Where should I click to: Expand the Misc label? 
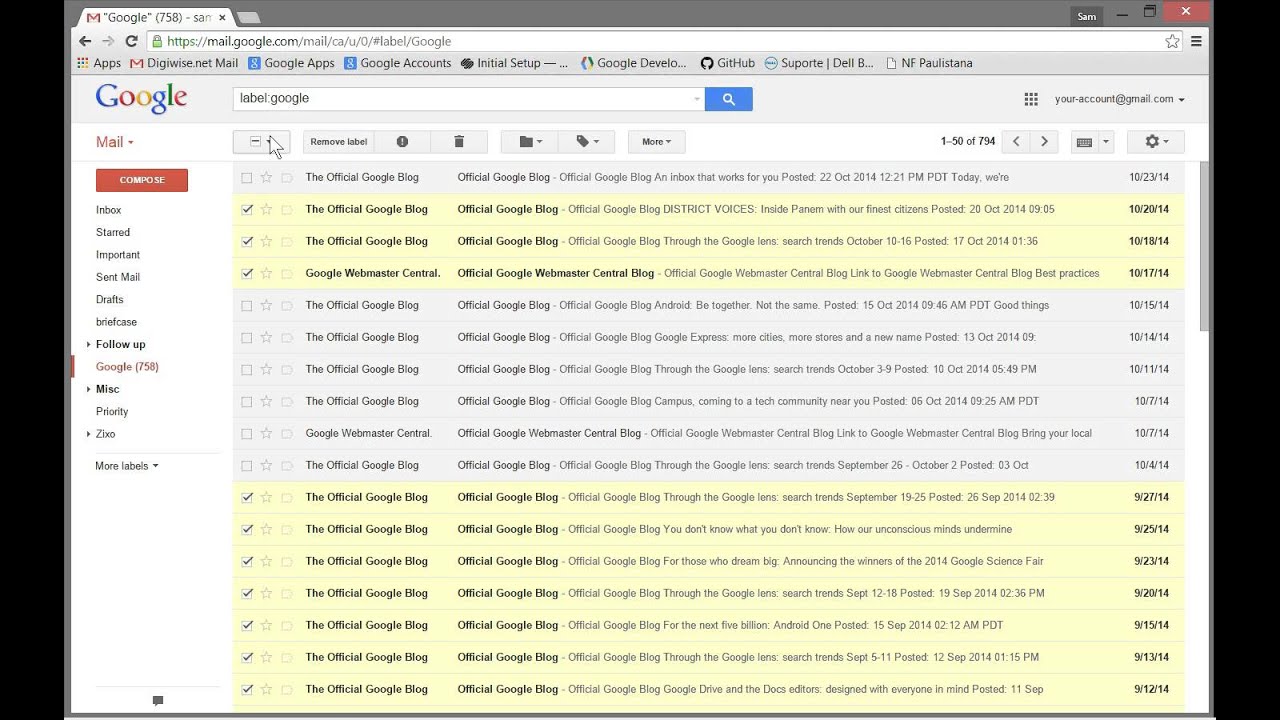(88, 389)
